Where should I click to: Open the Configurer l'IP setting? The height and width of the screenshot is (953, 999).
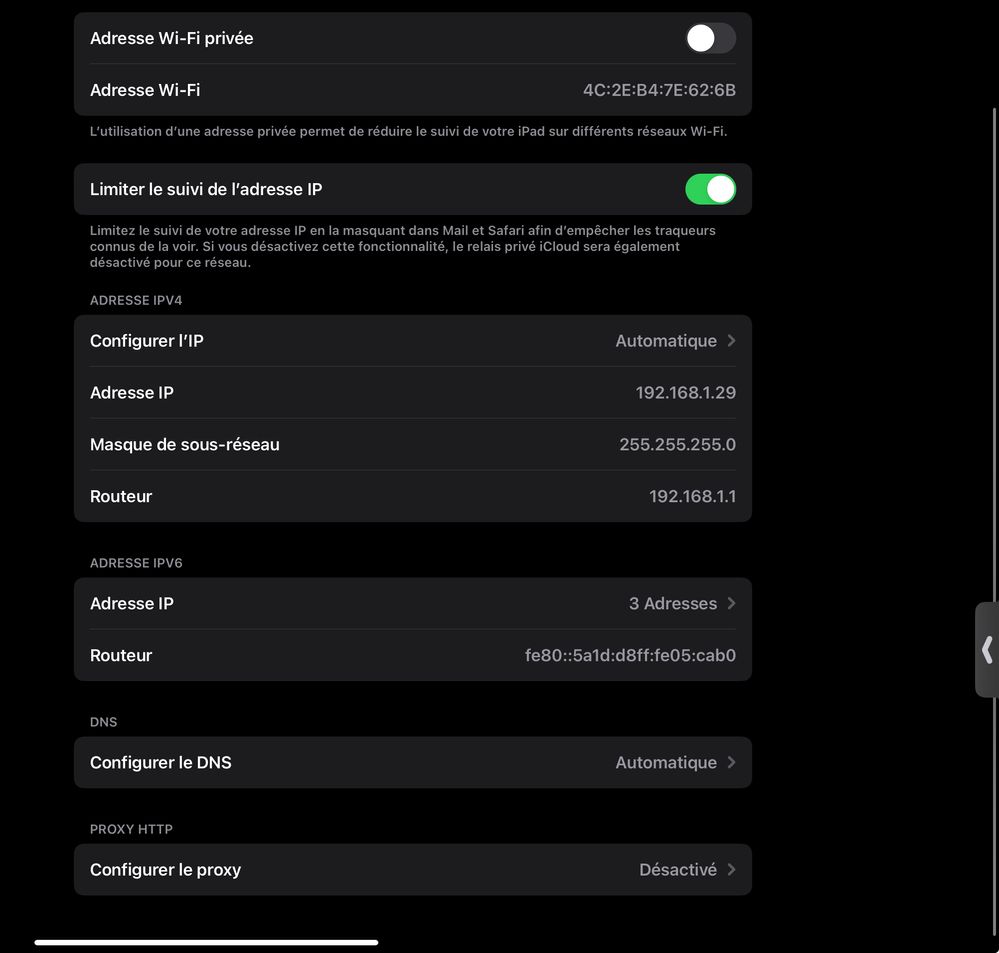[x=147, y=341]
